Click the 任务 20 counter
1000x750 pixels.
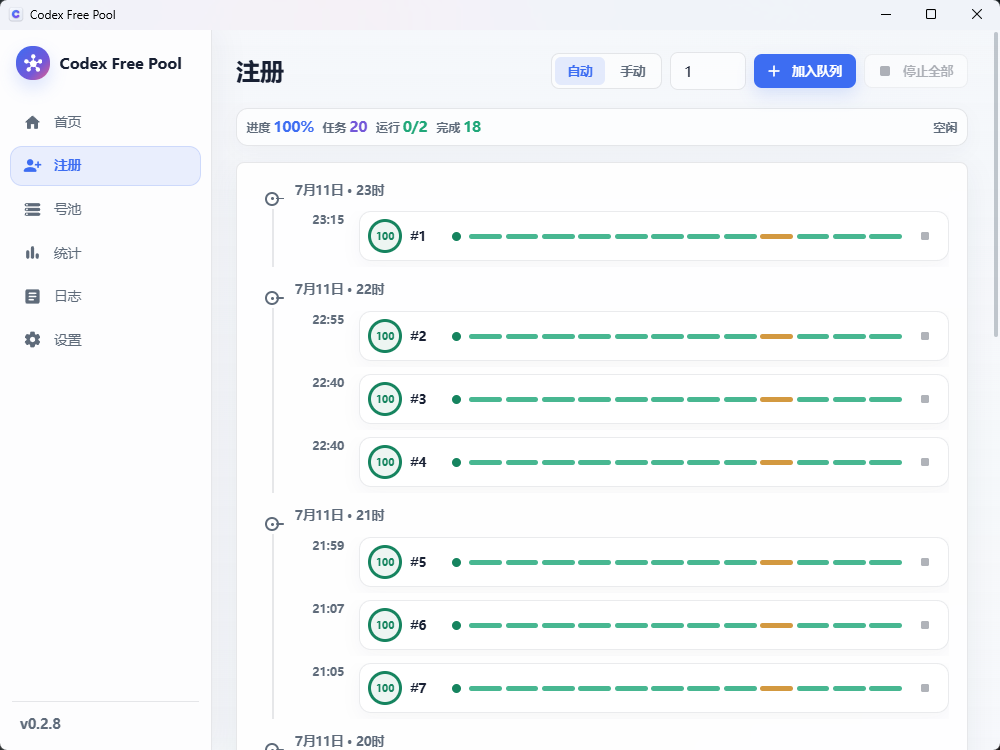click(344, 127)
